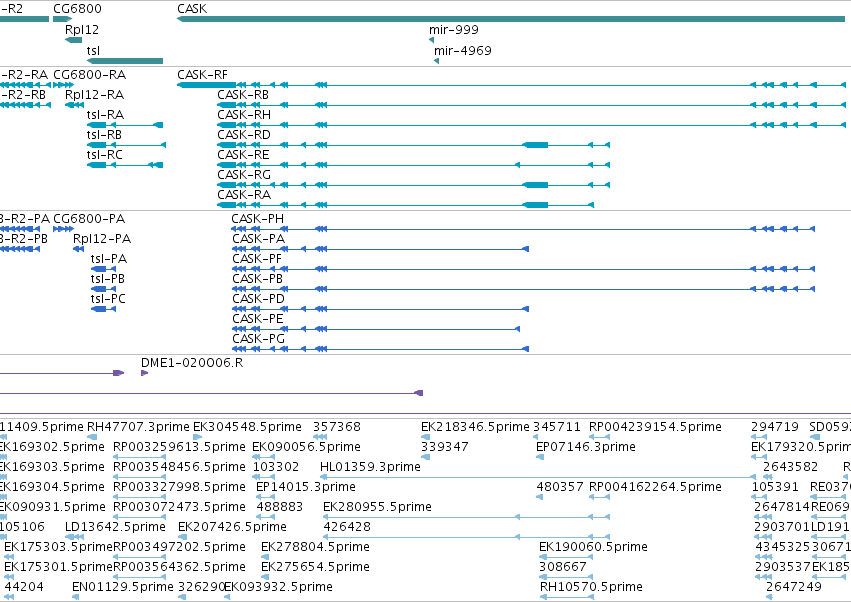Screen dimensions: 851x602
Task: Select the feature labeled 357368
Action: point(320,437)
